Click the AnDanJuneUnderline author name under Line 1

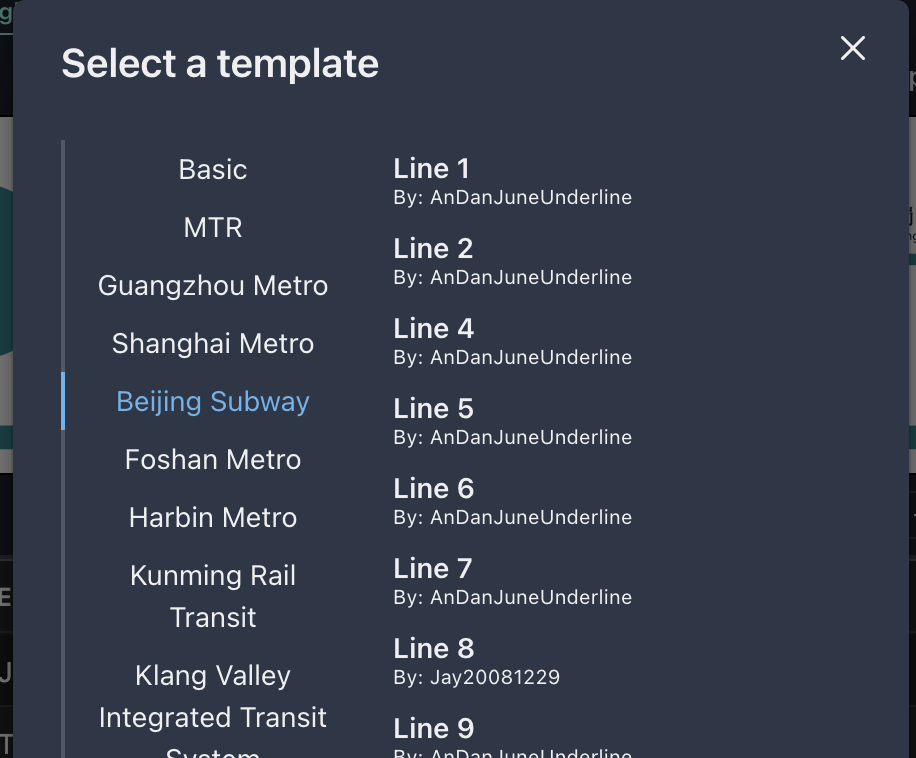click(512, 197)
